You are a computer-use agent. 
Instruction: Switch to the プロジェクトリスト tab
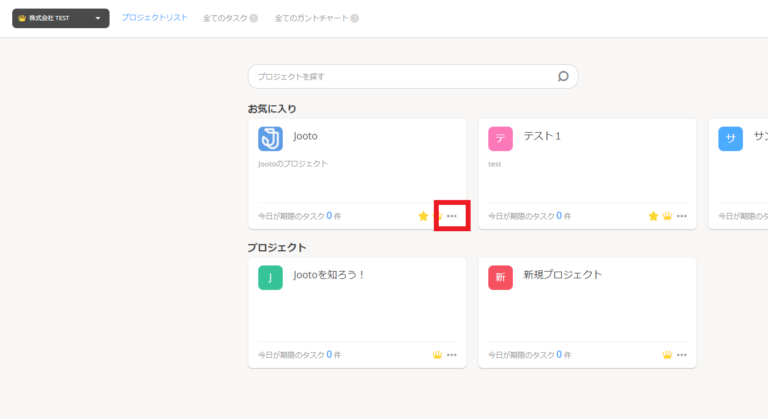pos(154,18)
